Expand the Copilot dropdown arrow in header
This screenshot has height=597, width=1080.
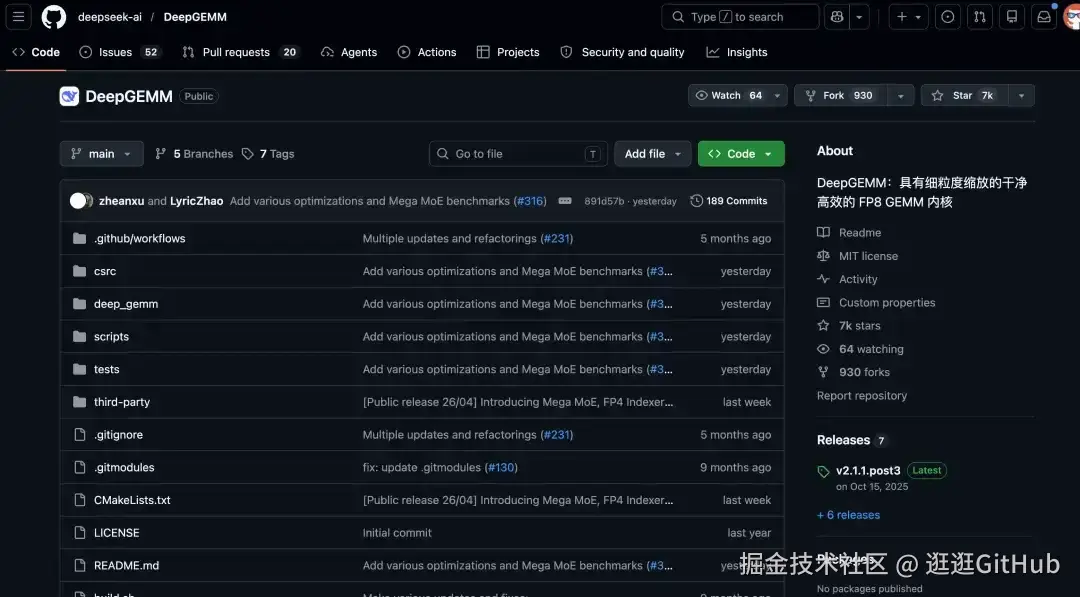click(x=859, y=17)
